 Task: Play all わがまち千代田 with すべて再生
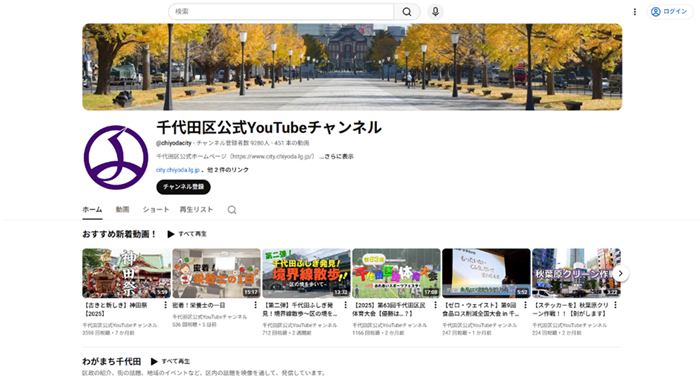click(171, 361)
